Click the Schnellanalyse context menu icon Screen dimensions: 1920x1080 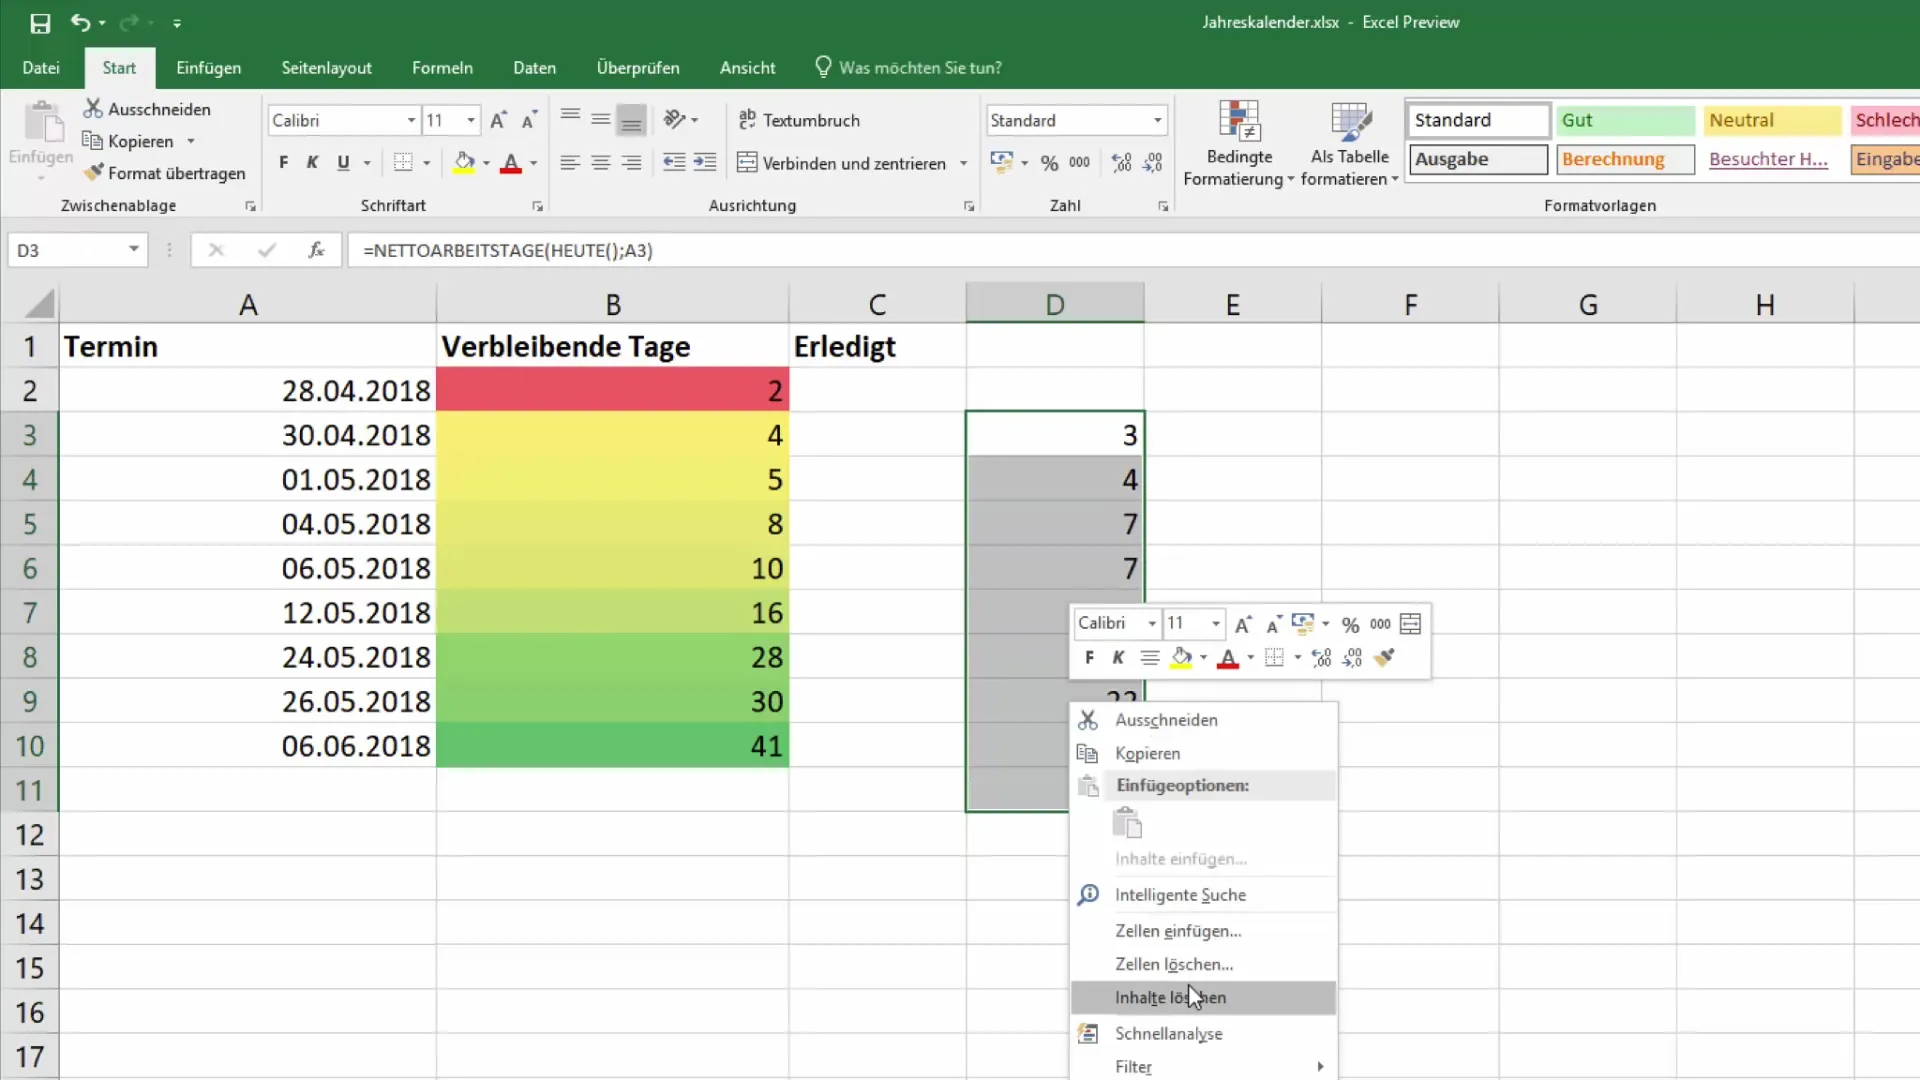click(x=1088, y=1033)
